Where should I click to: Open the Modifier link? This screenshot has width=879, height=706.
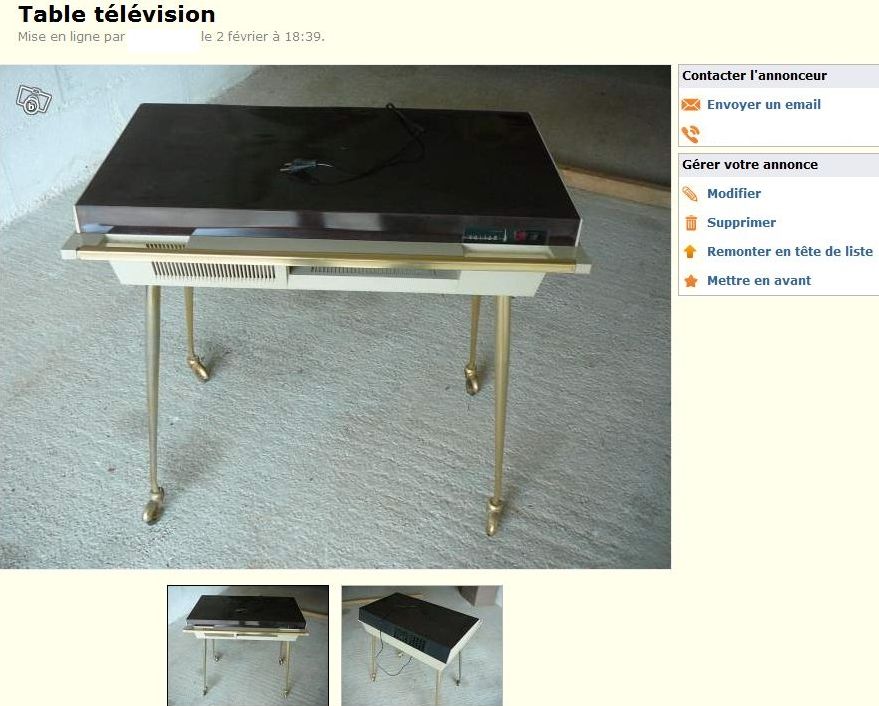(734, 193)
